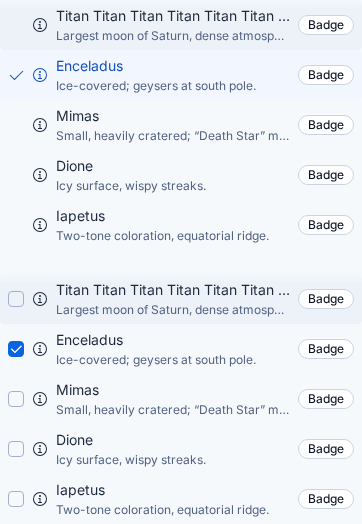Click info icon beside Titan in checkbox list

[40, 299]
